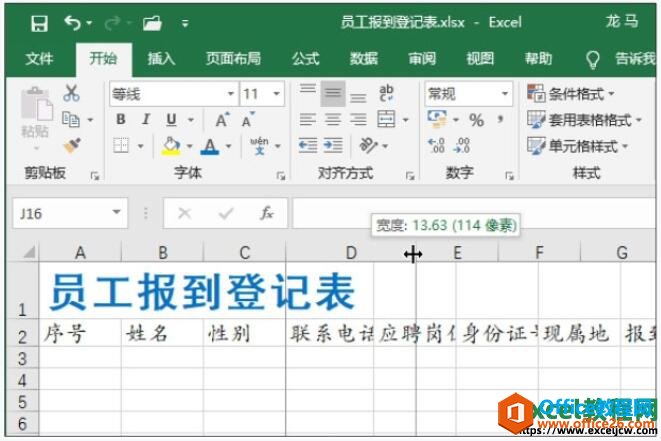
Task: Open the 数字 group dialog launcher
Action: pyautogui.click(x=510, y=176)
